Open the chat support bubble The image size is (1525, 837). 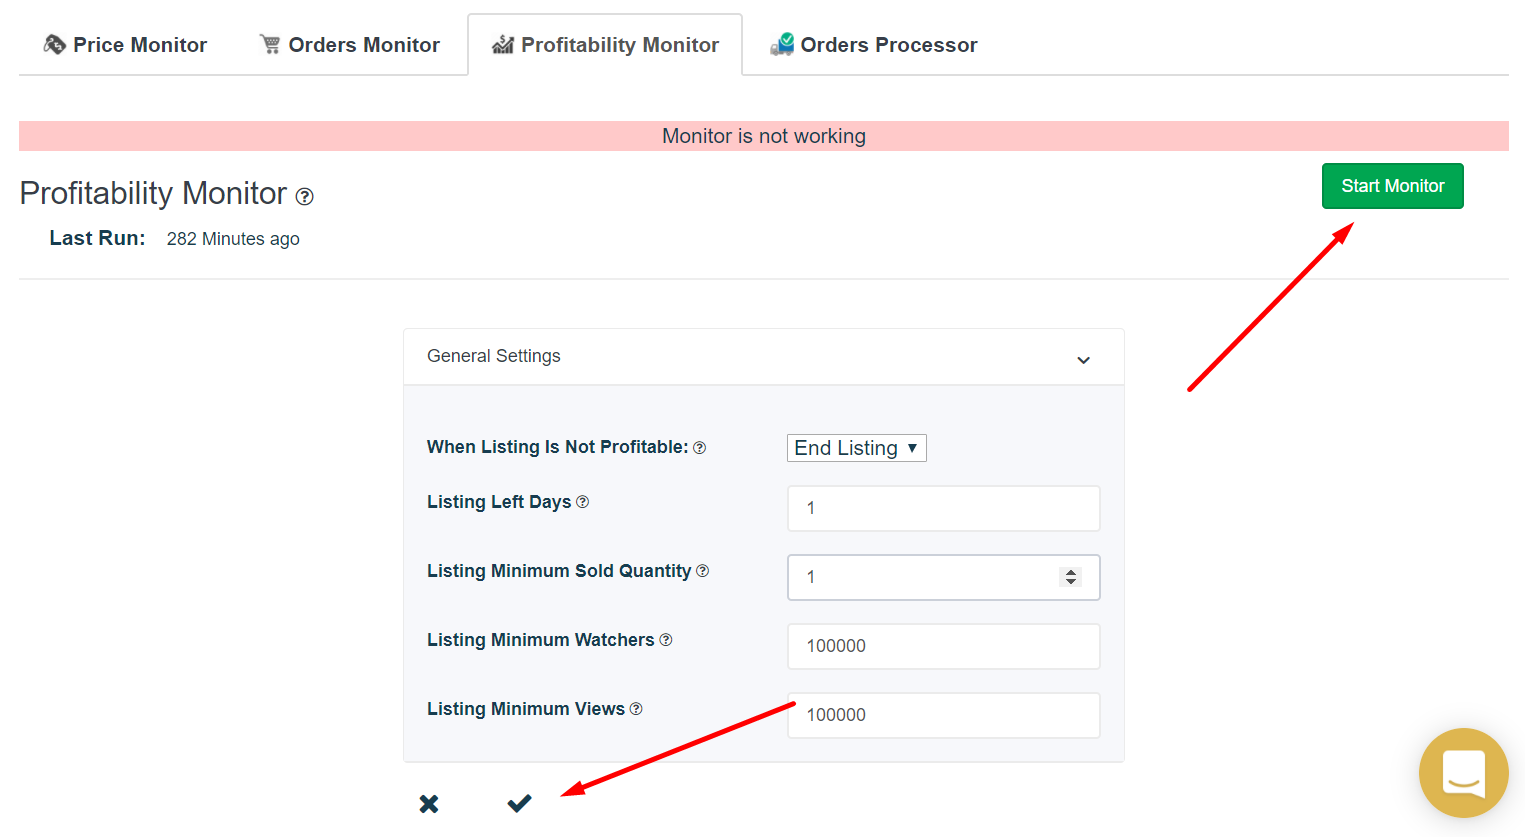tap(1464, 773)
